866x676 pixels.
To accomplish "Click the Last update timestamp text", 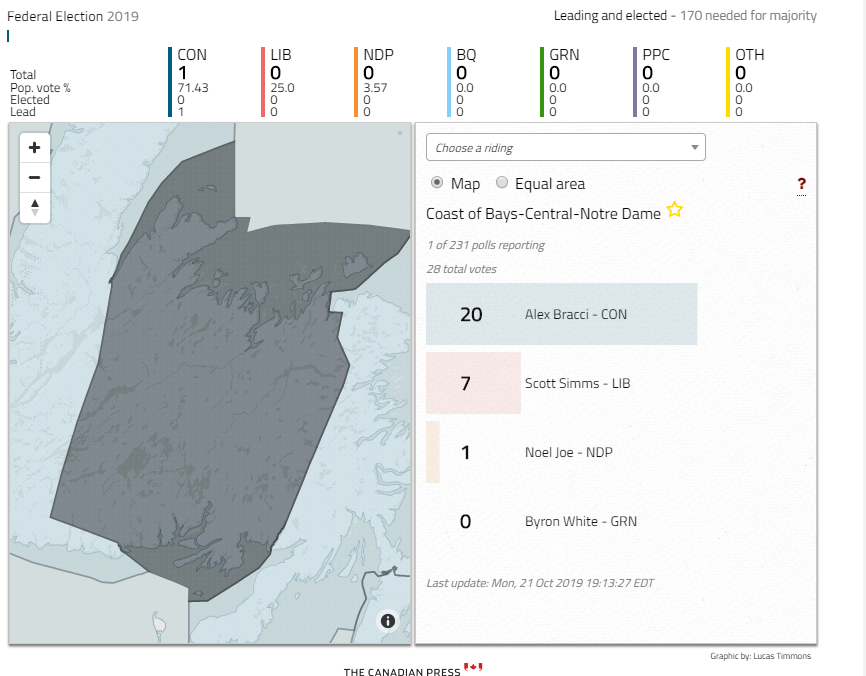I will pos(540,583).
